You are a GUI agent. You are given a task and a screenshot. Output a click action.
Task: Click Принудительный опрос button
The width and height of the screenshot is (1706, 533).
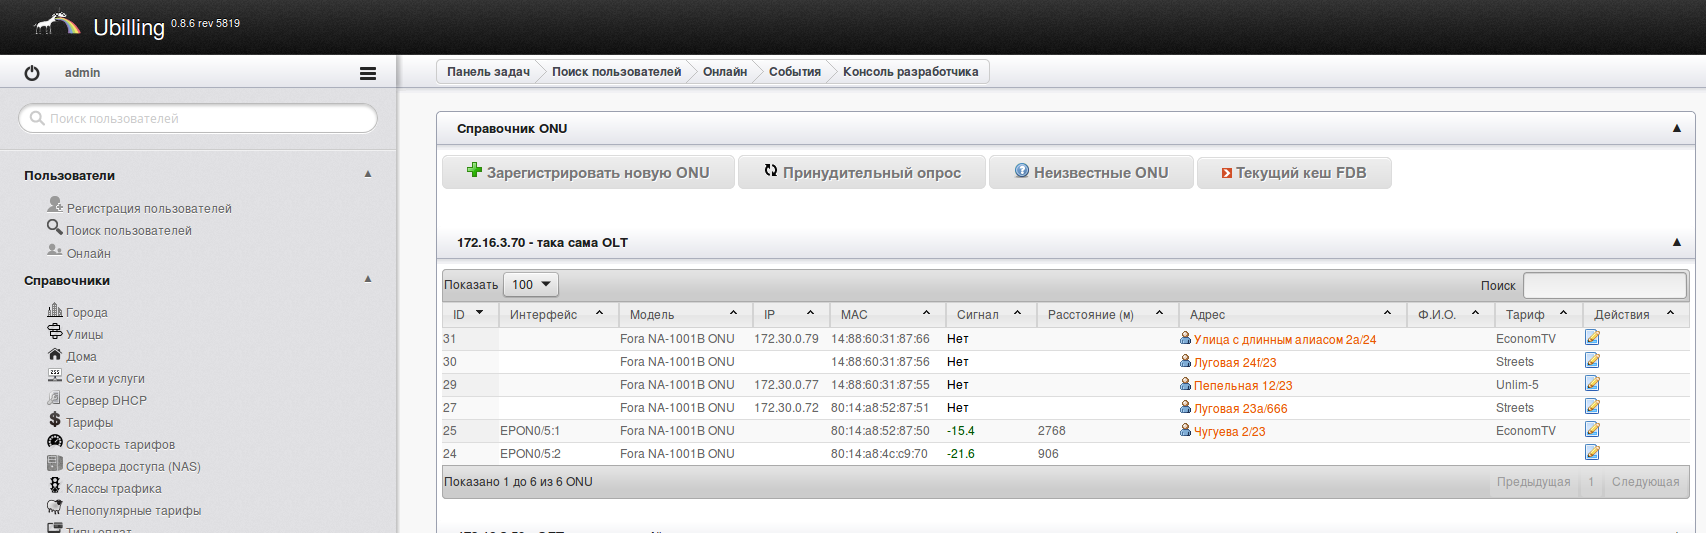(x=861, y=172)
